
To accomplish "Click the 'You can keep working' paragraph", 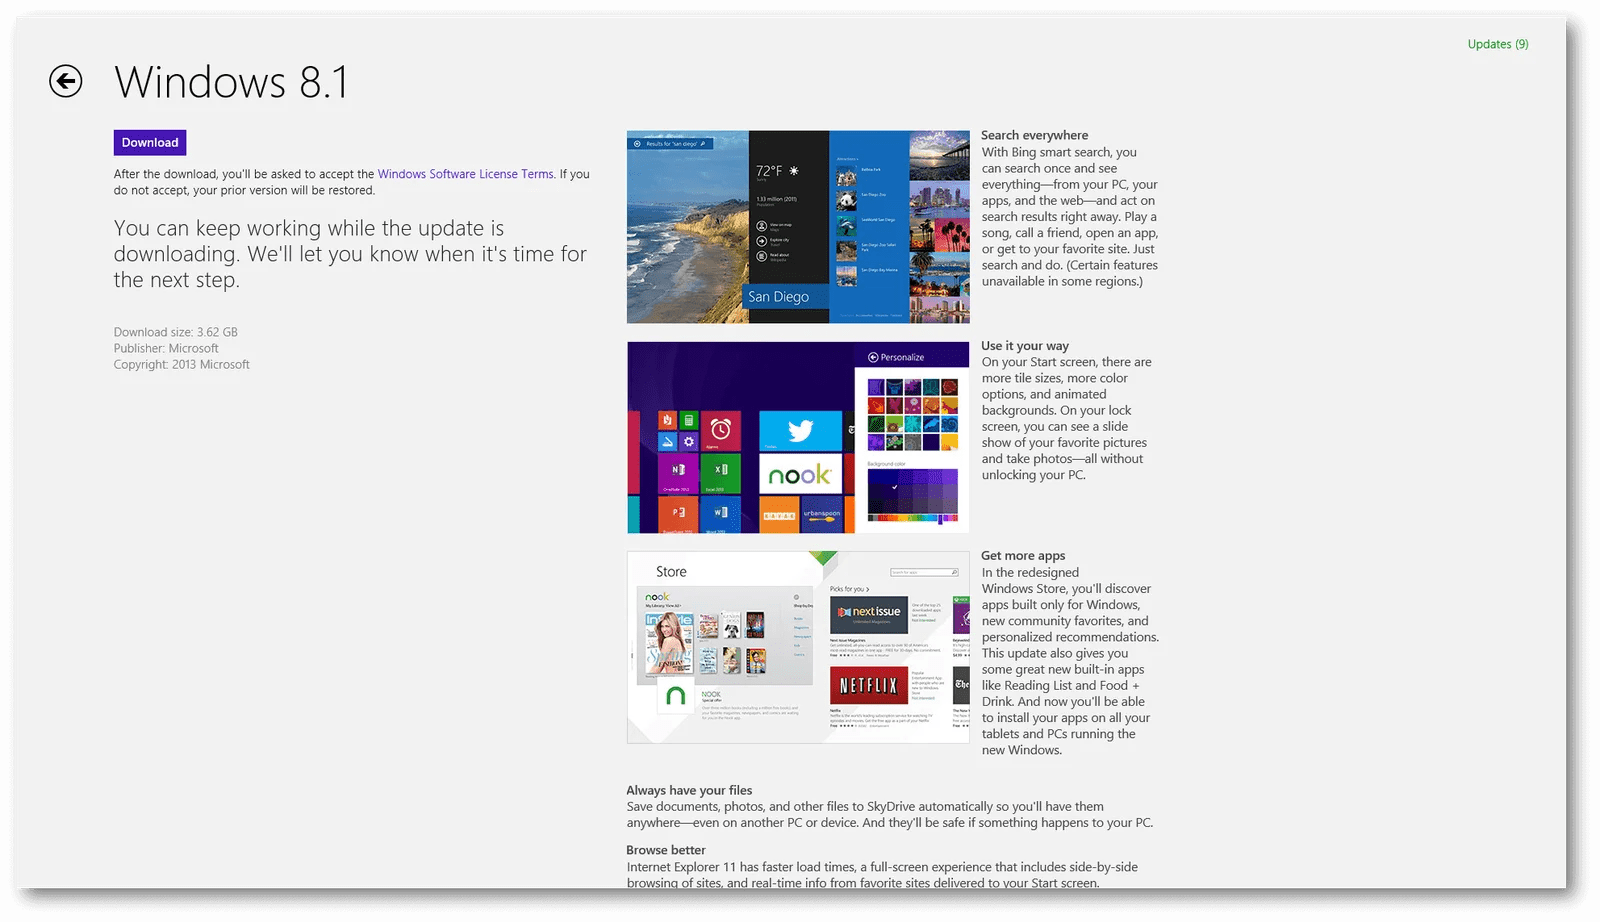I will click(350, 254).
